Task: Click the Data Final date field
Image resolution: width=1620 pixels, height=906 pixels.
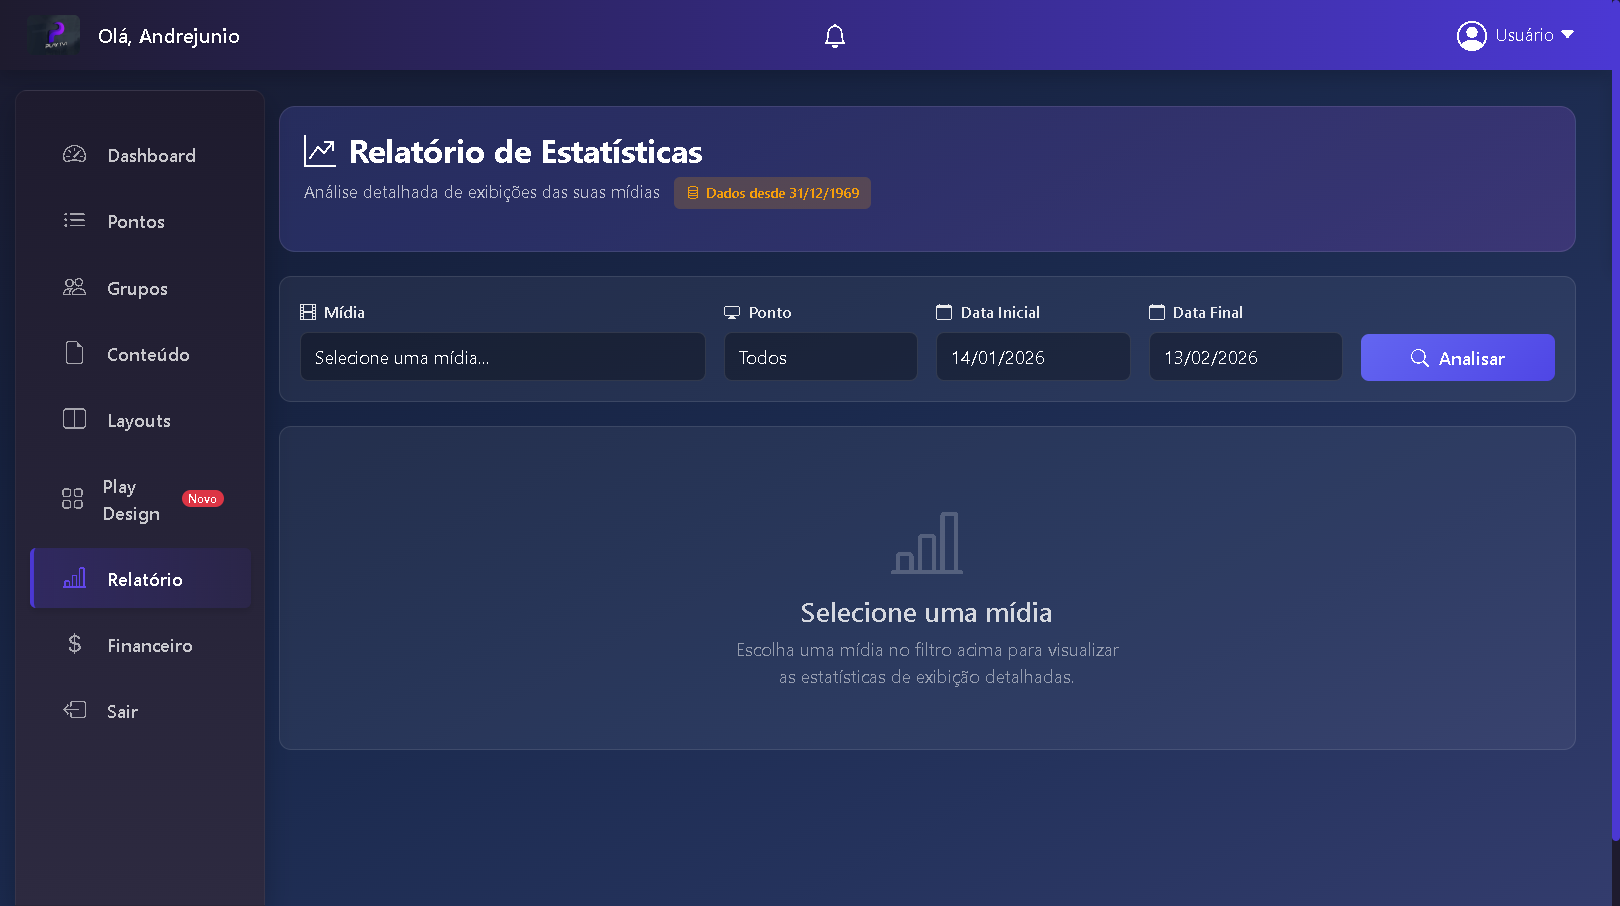Action: coord(1245,356)
